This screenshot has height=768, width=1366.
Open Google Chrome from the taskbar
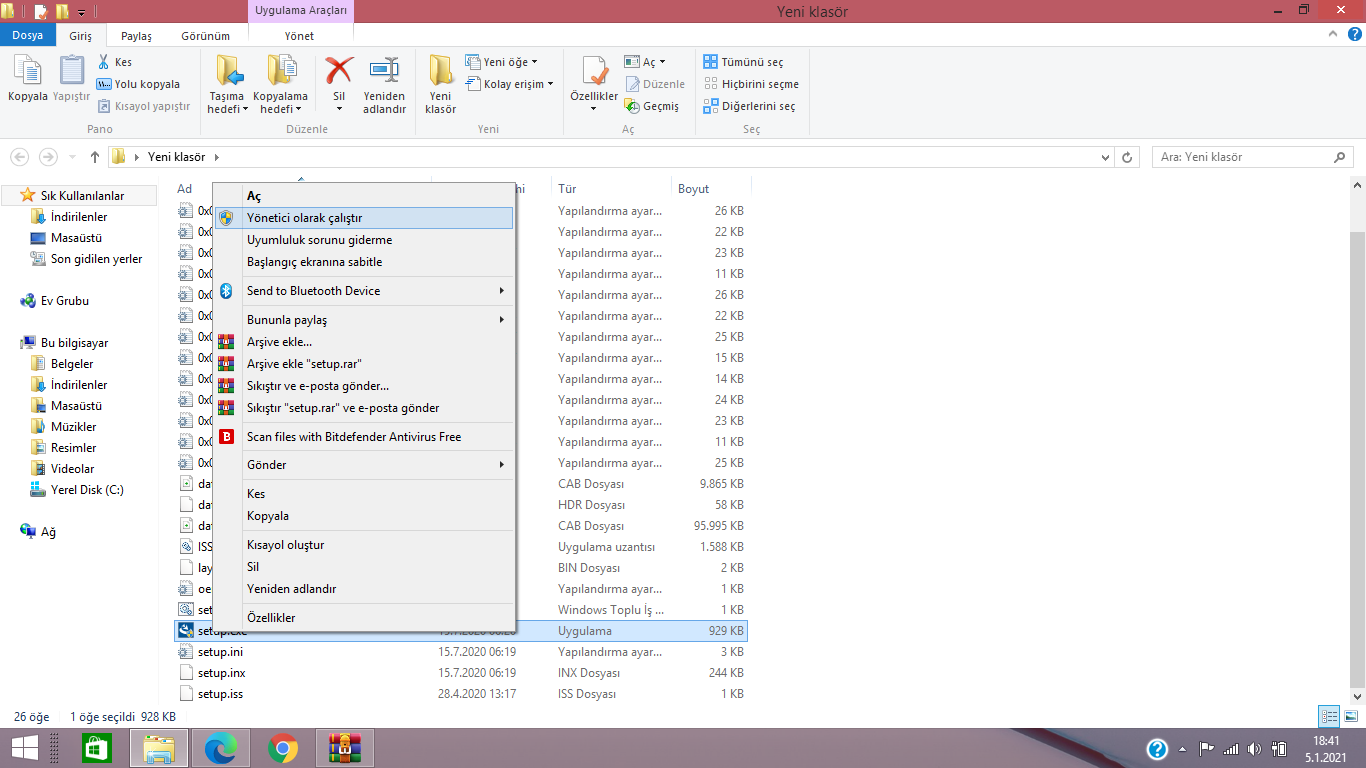(x=283, y=748)
